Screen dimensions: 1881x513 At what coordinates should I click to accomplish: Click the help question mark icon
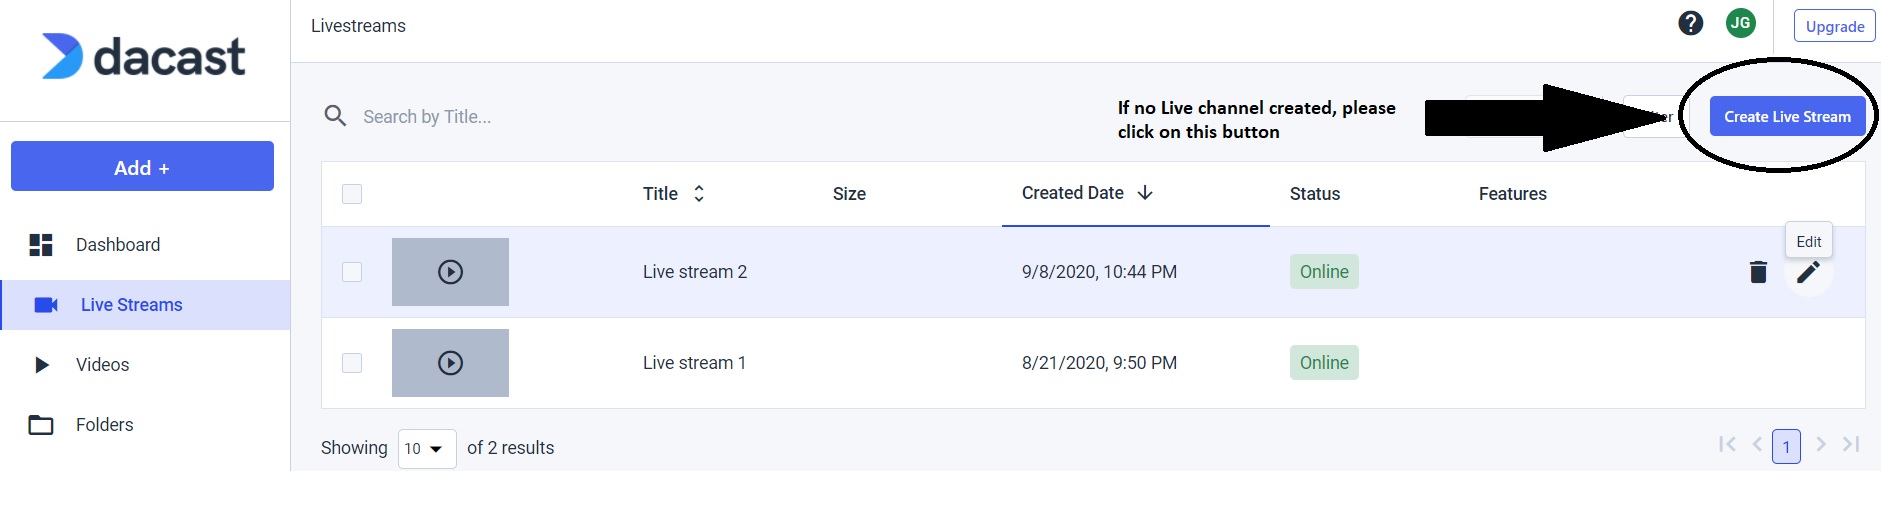(1690, 23)
